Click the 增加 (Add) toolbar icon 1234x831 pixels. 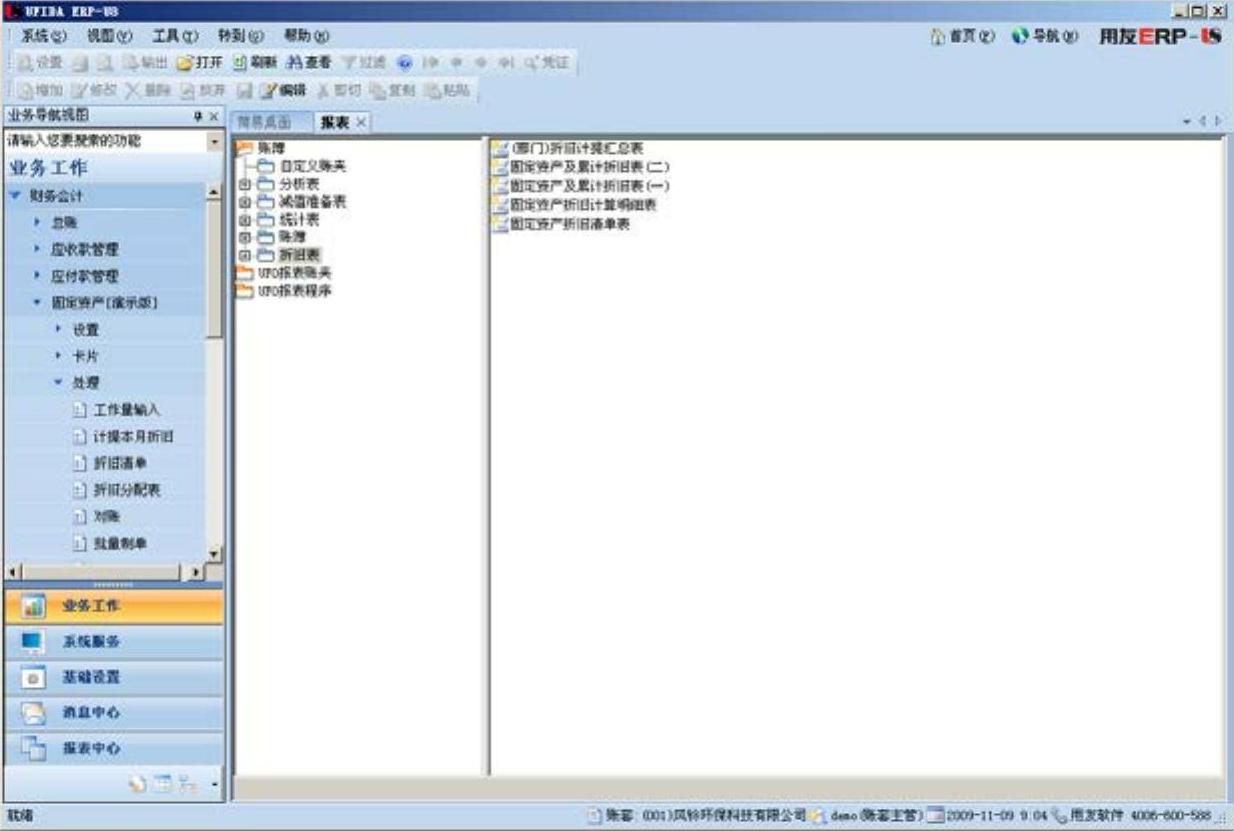coord(24,90)
